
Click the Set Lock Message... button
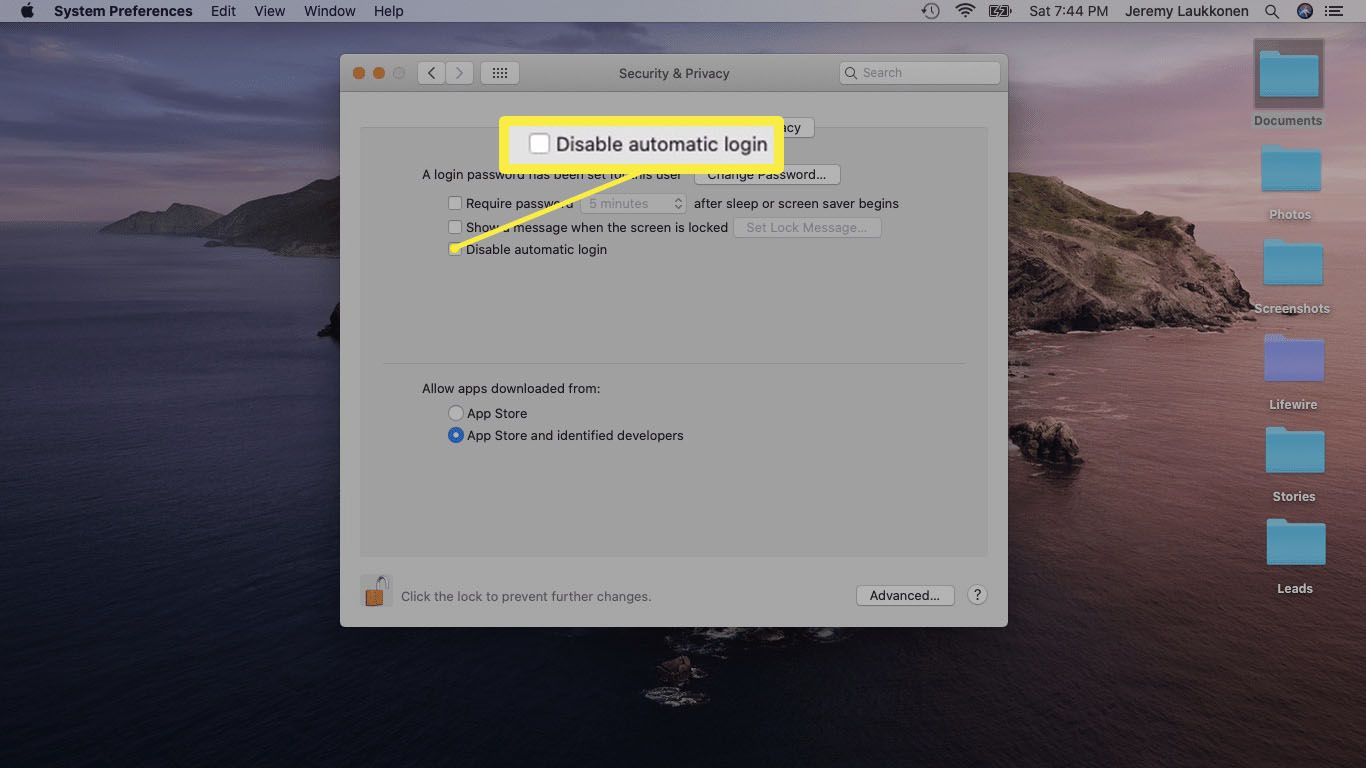[x=807, y=227]
